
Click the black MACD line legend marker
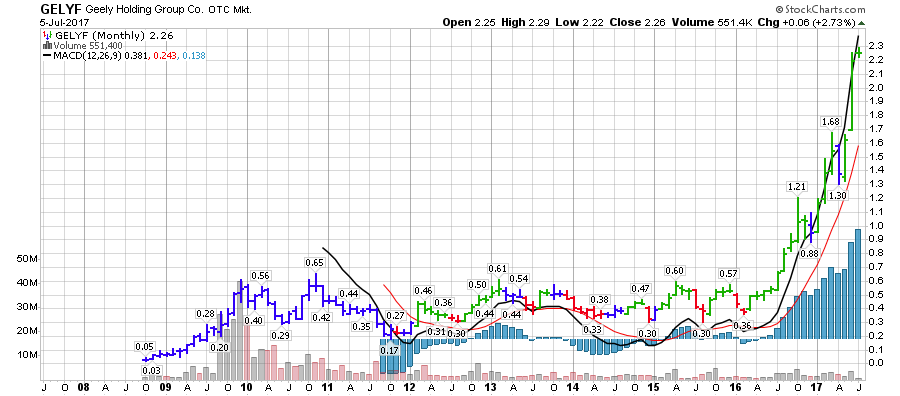[48, 56]
